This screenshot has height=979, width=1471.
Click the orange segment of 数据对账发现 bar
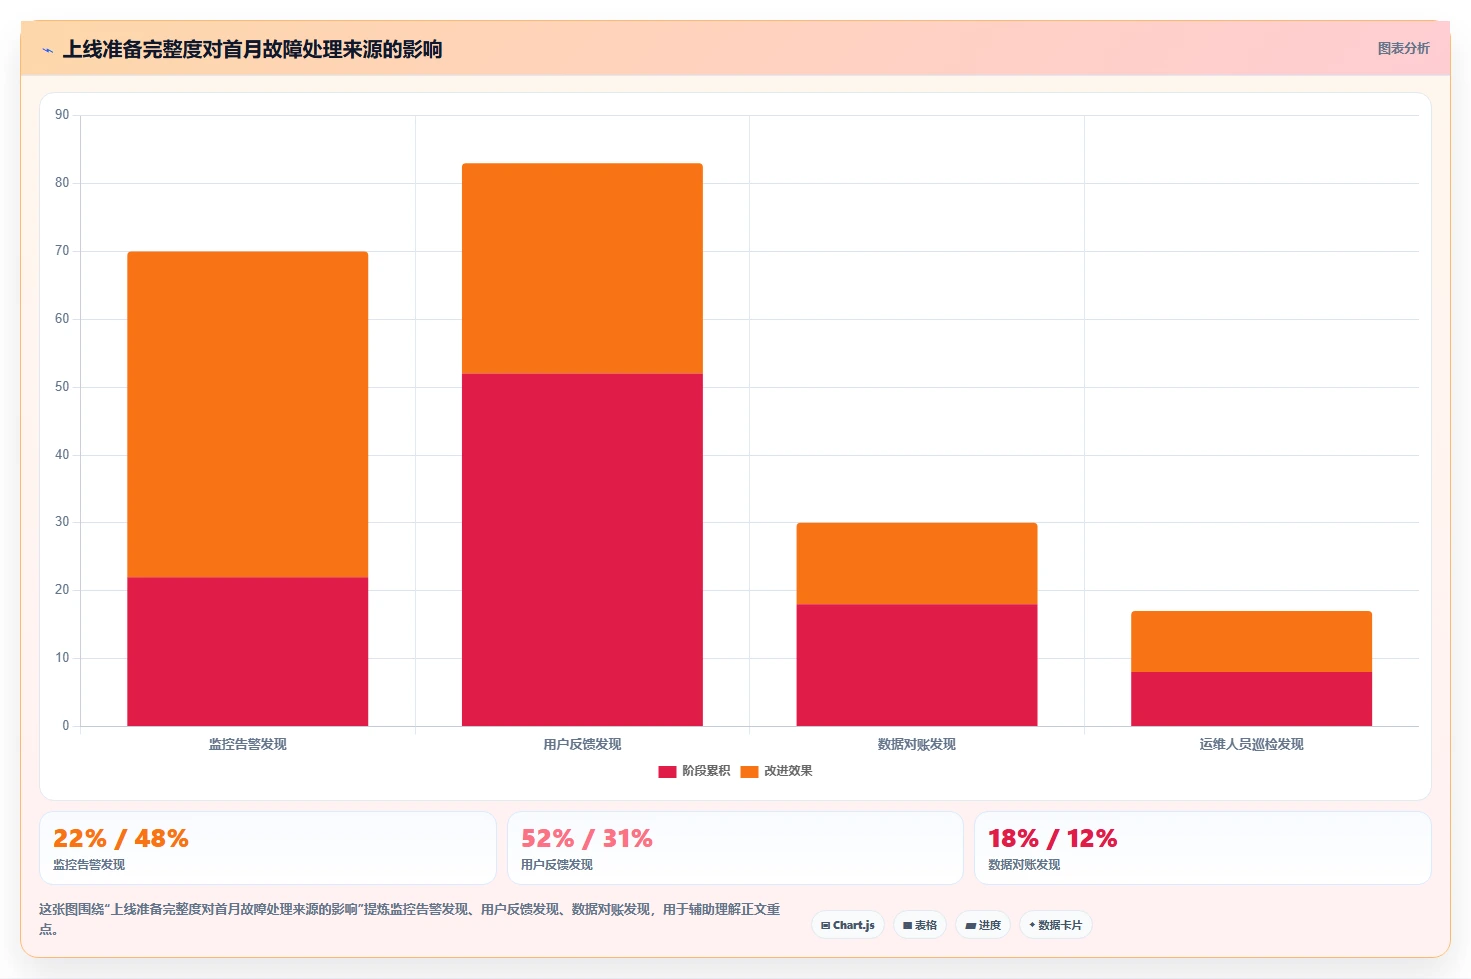[x=917, y=563]
